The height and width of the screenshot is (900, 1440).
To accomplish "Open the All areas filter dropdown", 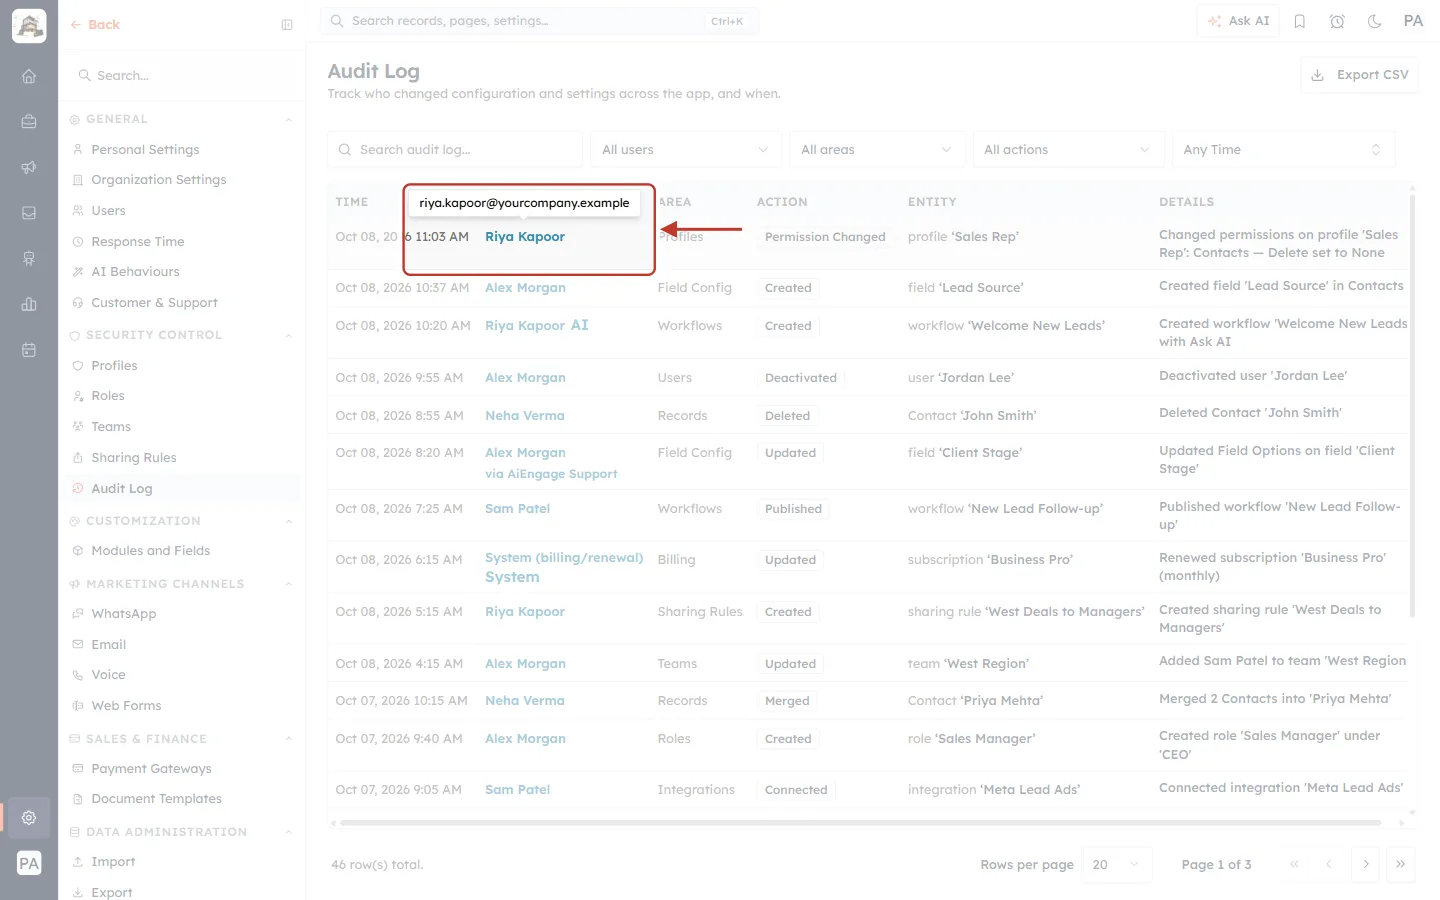I will 877,150.
